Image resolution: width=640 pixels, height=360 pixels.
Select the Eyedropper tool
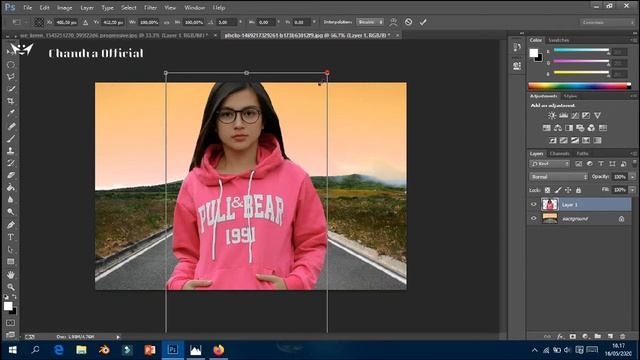point(11,113)
